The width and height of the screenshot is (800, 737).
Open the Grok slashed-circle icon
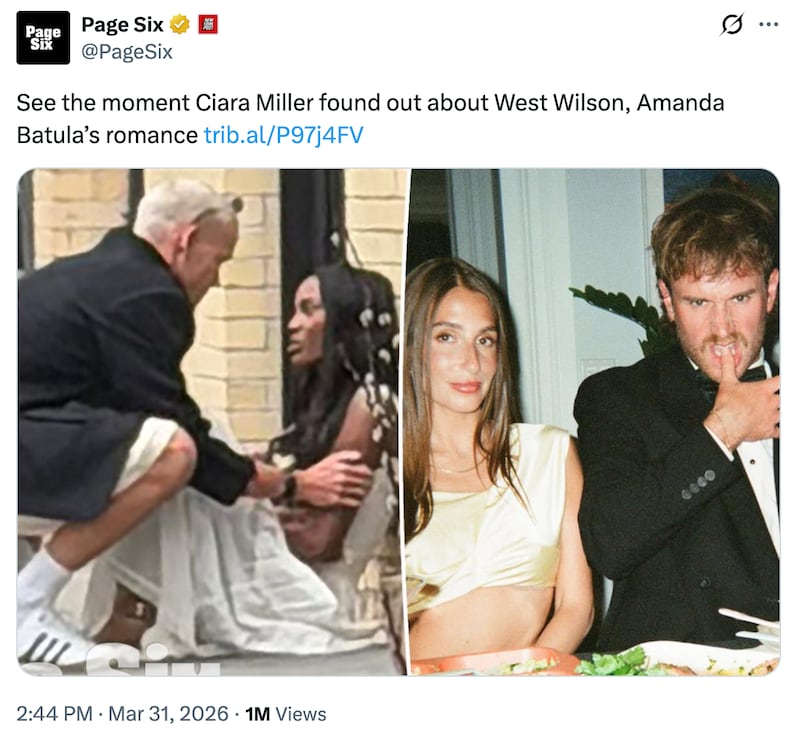point(731,27)
